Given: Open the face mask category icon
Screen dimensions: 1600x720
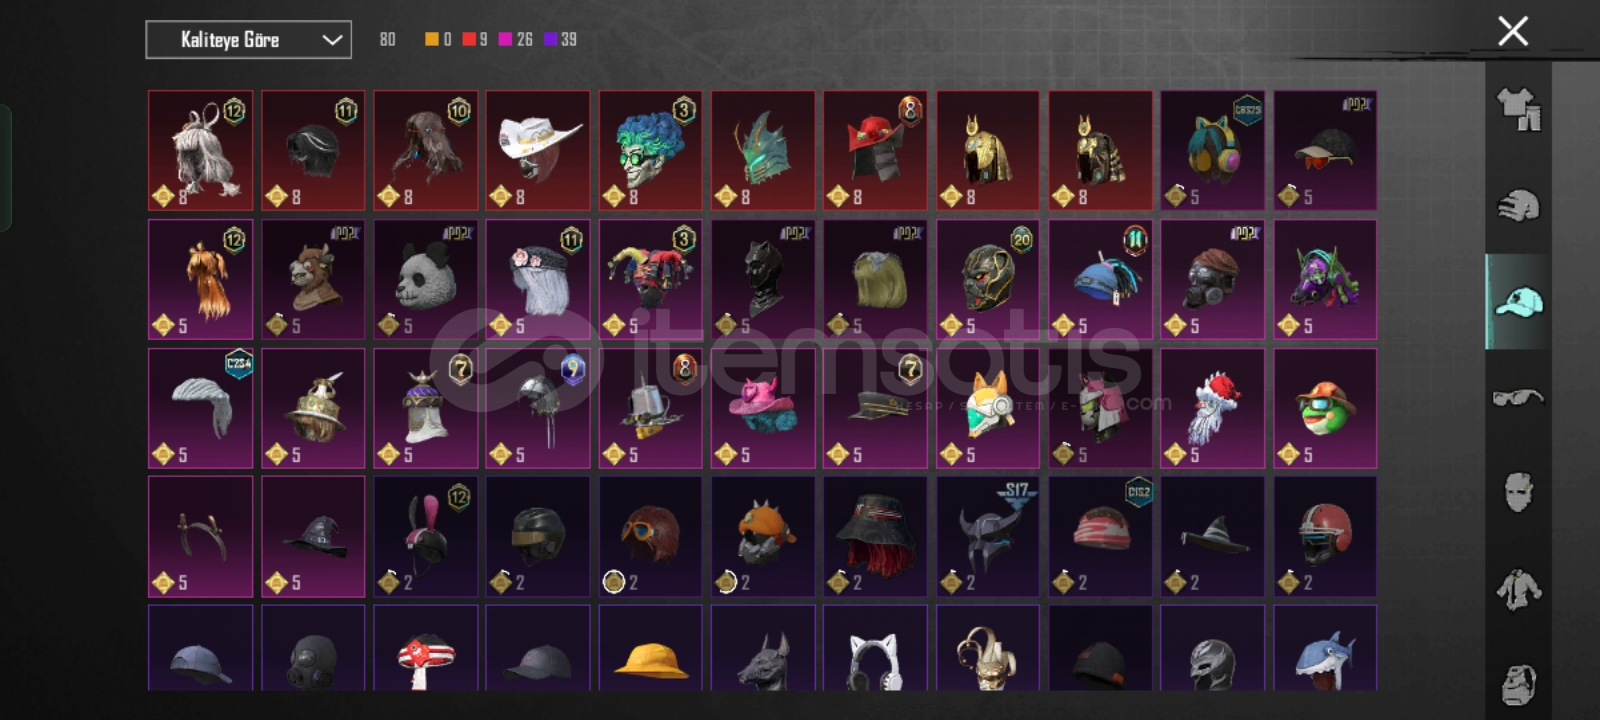Looking at the screenshot, I should (x=1518, y=492).
